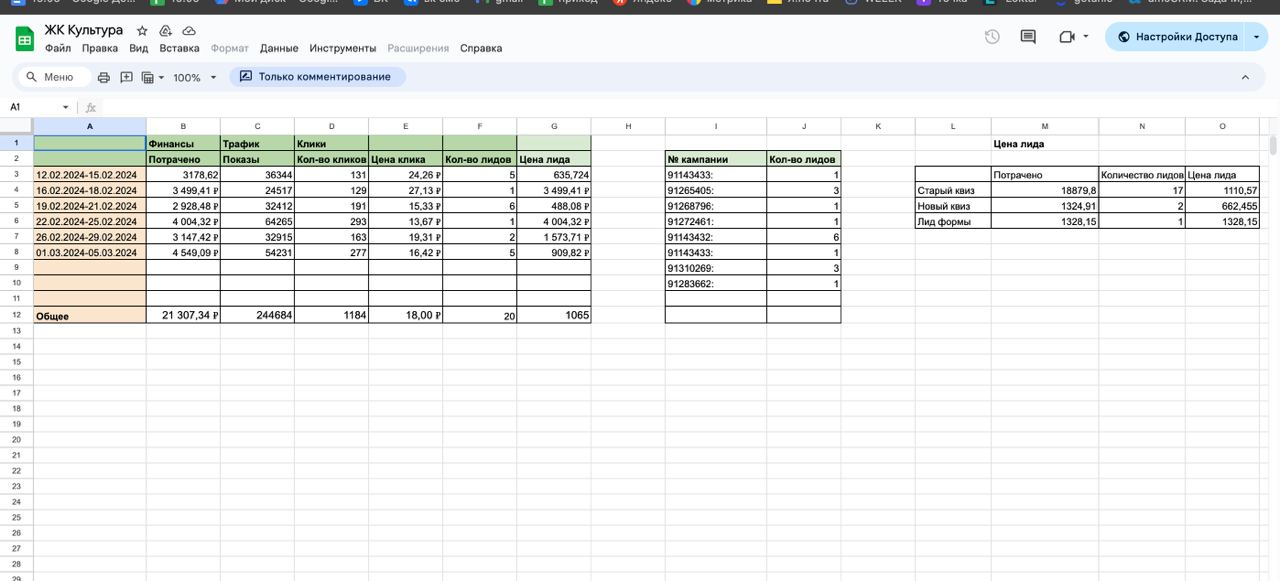Select the 12.02.2024-15.02.2024 date cell
This screenshot has width=1280, height=581.
tap(90, 175)
